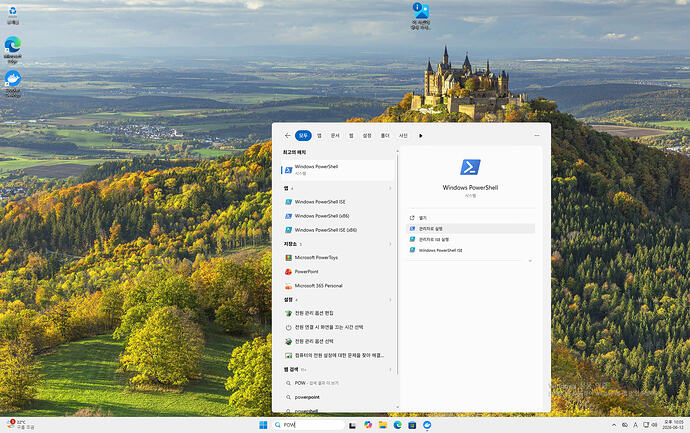The height and width of the screenshot is (433, 690).
Task: Select the PowerPoint store result
Action: pos(338,272)
